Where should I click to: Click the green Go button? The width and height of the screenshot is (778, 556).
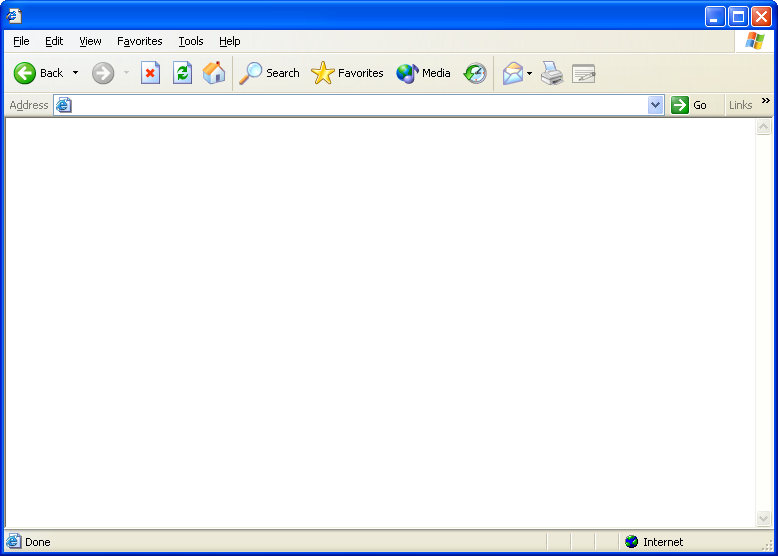pyautogui.click(x=689, y=105)
